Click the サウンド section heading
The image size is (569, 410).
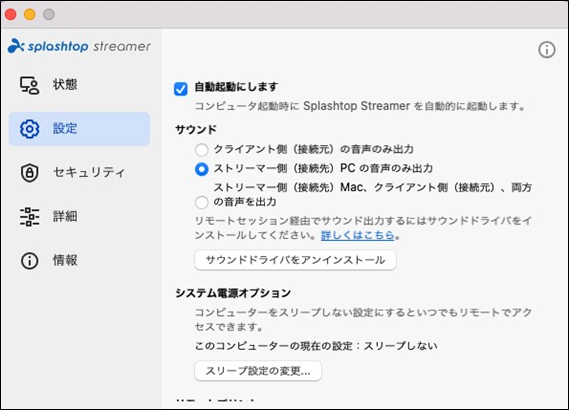click(196, 129)
